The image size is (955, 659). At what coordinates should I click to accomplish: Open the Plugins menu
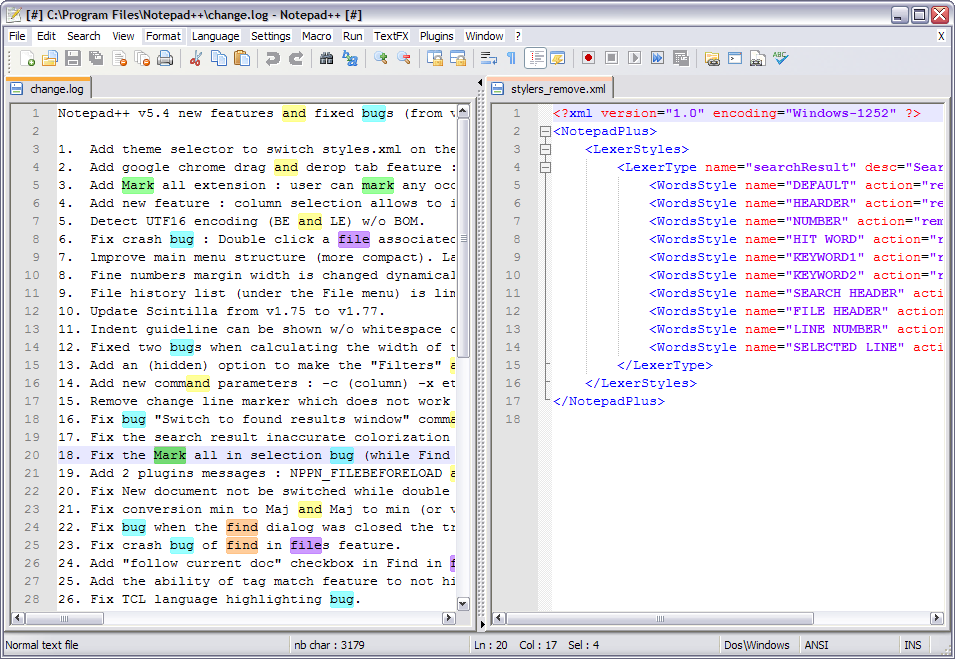436,36
